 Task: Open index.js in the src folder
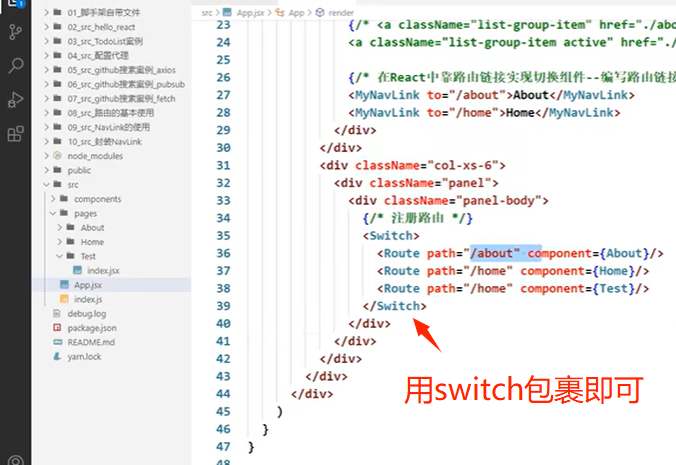[x=88, y=299]
